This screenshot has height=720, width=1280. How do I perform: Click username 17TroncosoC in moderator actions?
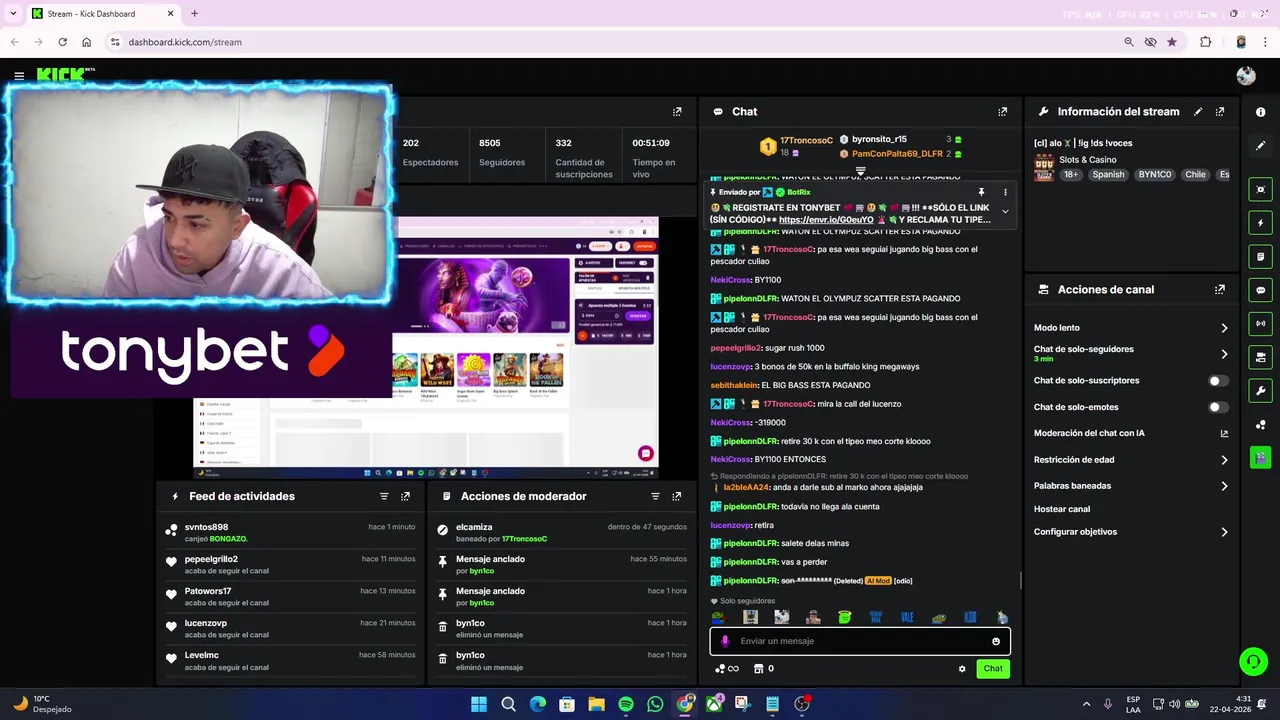click(524, 539)
